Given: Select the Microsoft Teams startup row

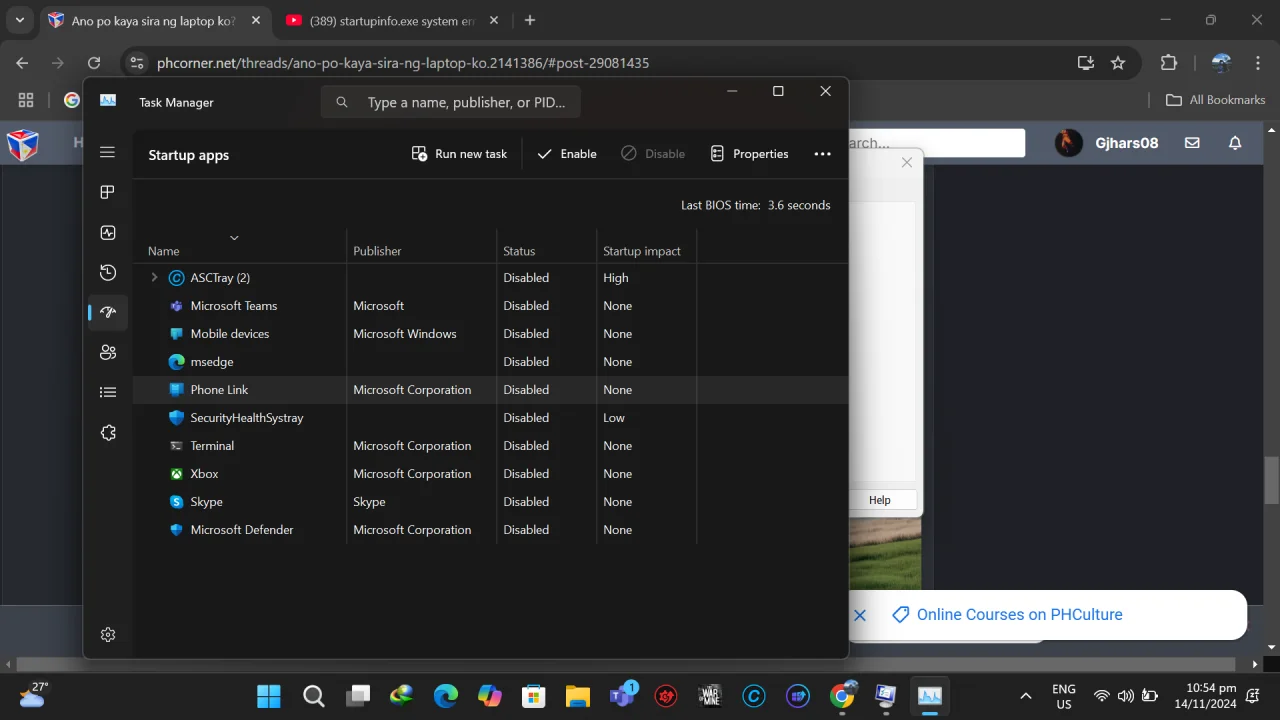Looking at the screenshot, I should point(490,306).
